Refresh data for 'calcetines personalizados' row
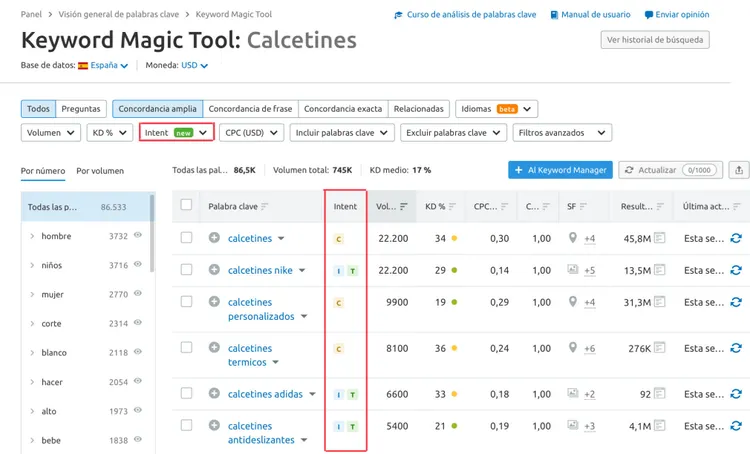 pyautogui.click(x=736, y=302)
